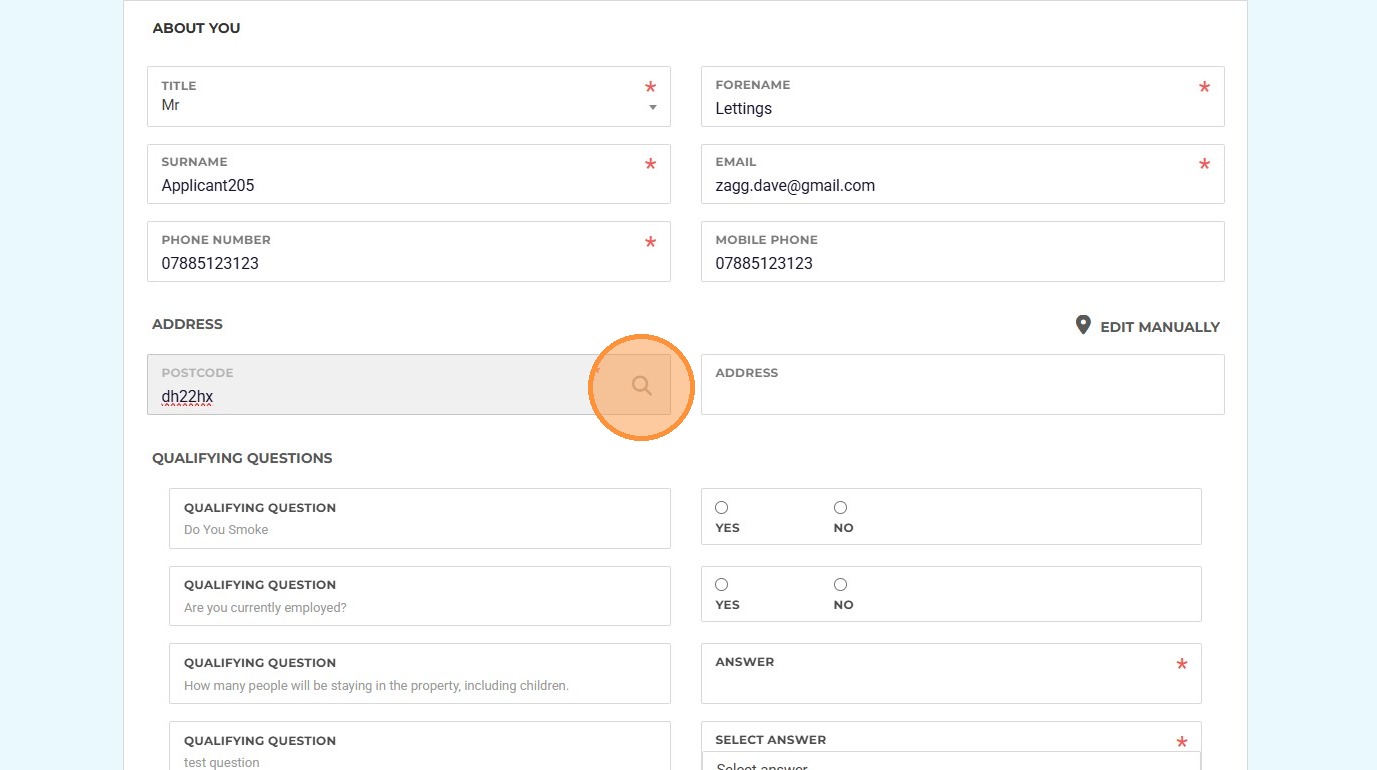Image resolution: width=1377 pixels, height=770 pixels.
Task: Select No for Do You Smoke
Action: click(x=840, y=508)
